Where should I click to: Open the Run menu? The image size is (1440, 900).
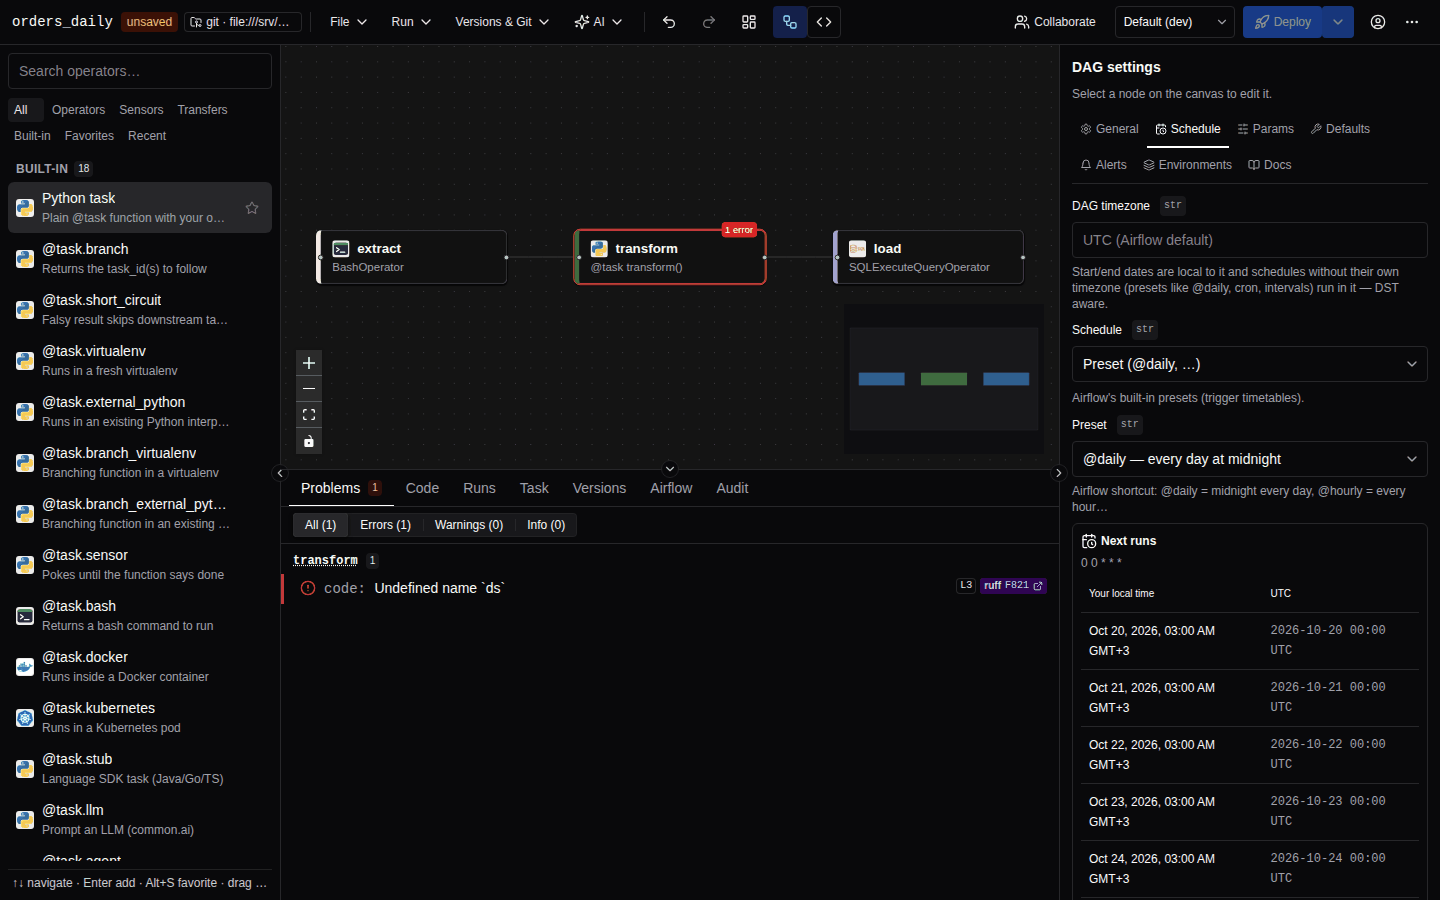tap(411, 22)
